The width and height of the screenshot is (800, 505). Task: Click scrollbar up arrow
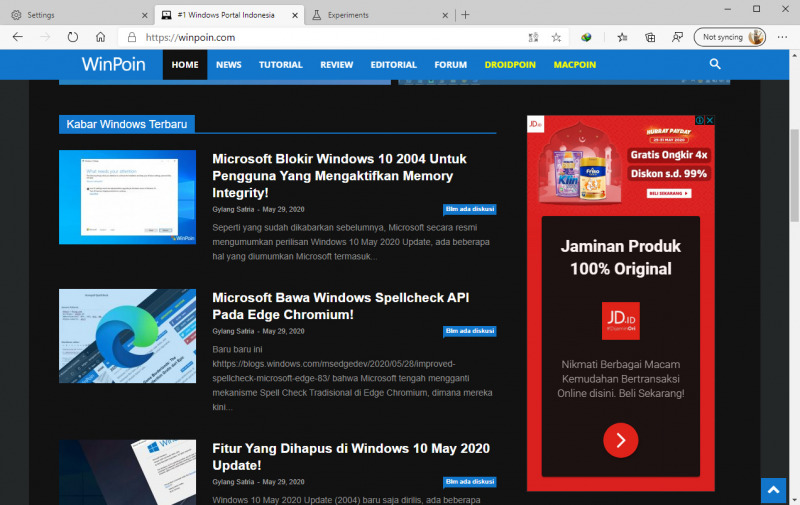[x=794, y=55]
